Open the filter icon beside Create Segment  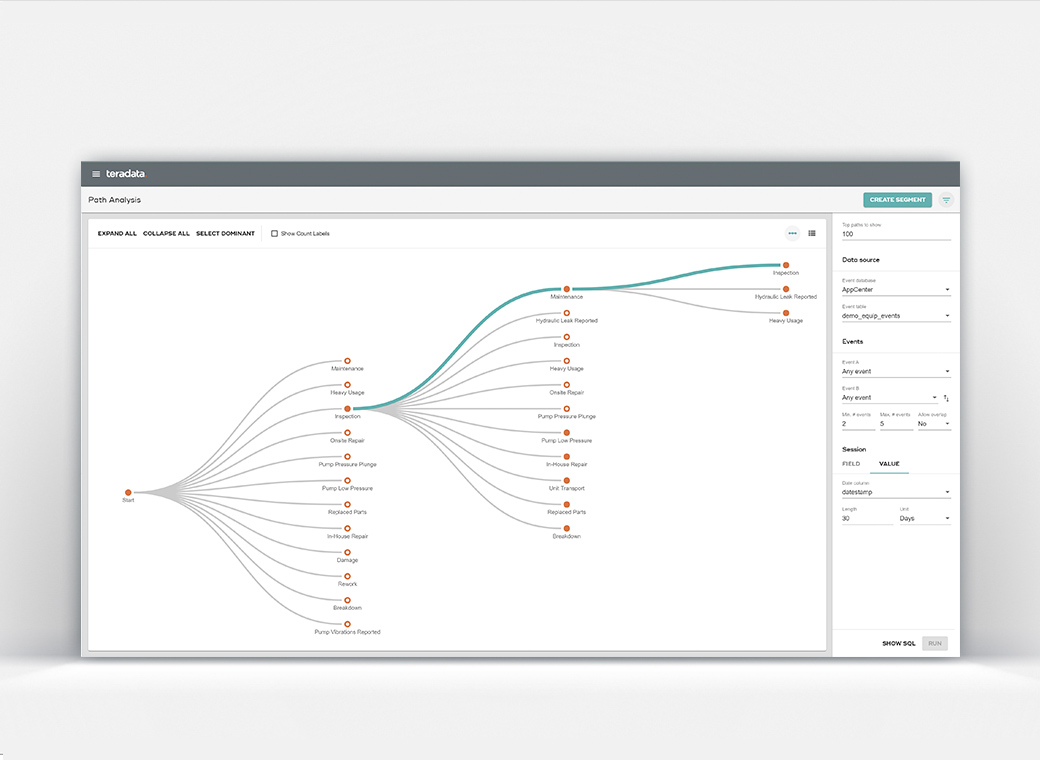tap(946, 200)
